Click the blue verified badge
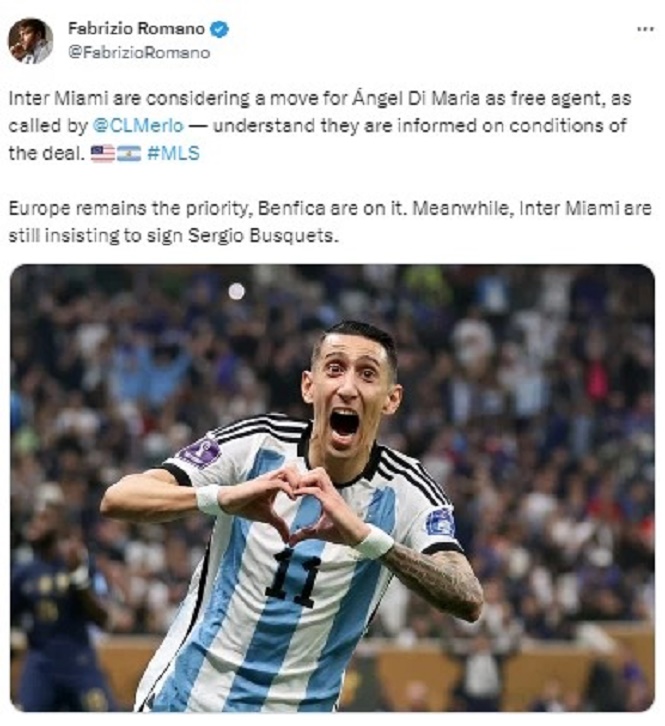 pos(219,29)
